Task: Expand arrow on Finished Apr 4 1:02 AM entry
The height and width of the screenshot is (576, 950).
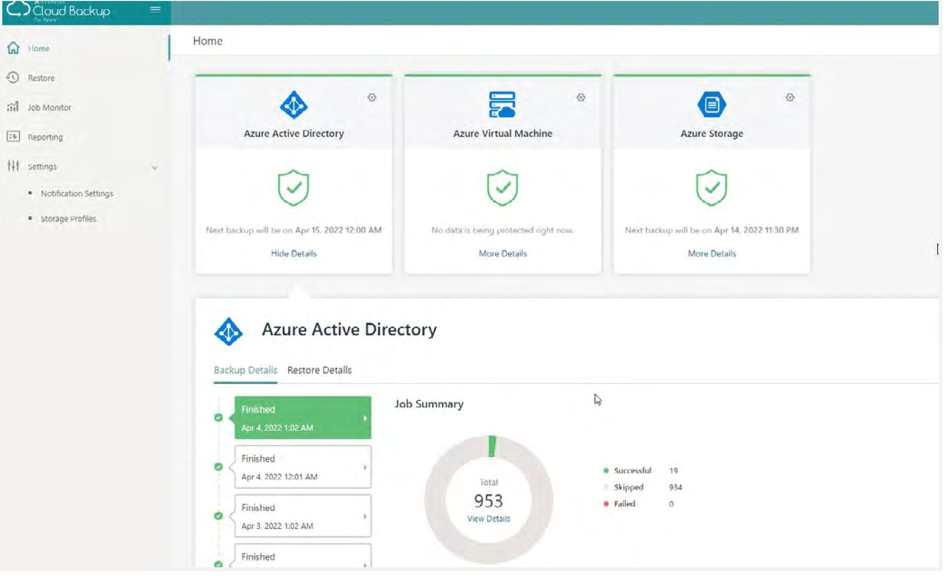Action: click(x=366, y=420)
